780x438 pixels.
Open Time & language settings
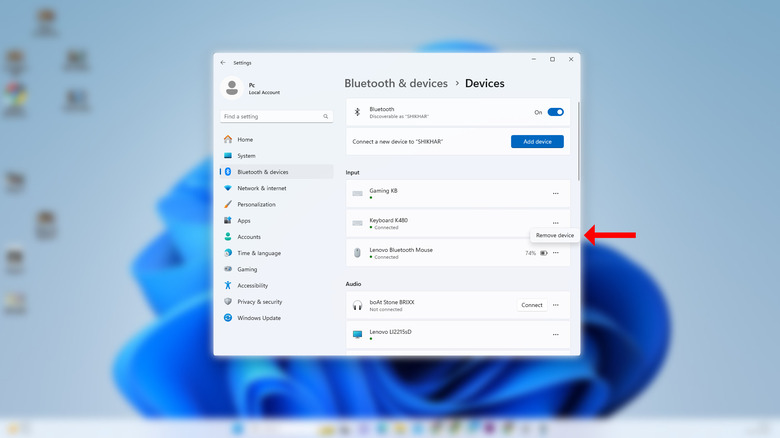pyautogui.click(x=277, y=253)
